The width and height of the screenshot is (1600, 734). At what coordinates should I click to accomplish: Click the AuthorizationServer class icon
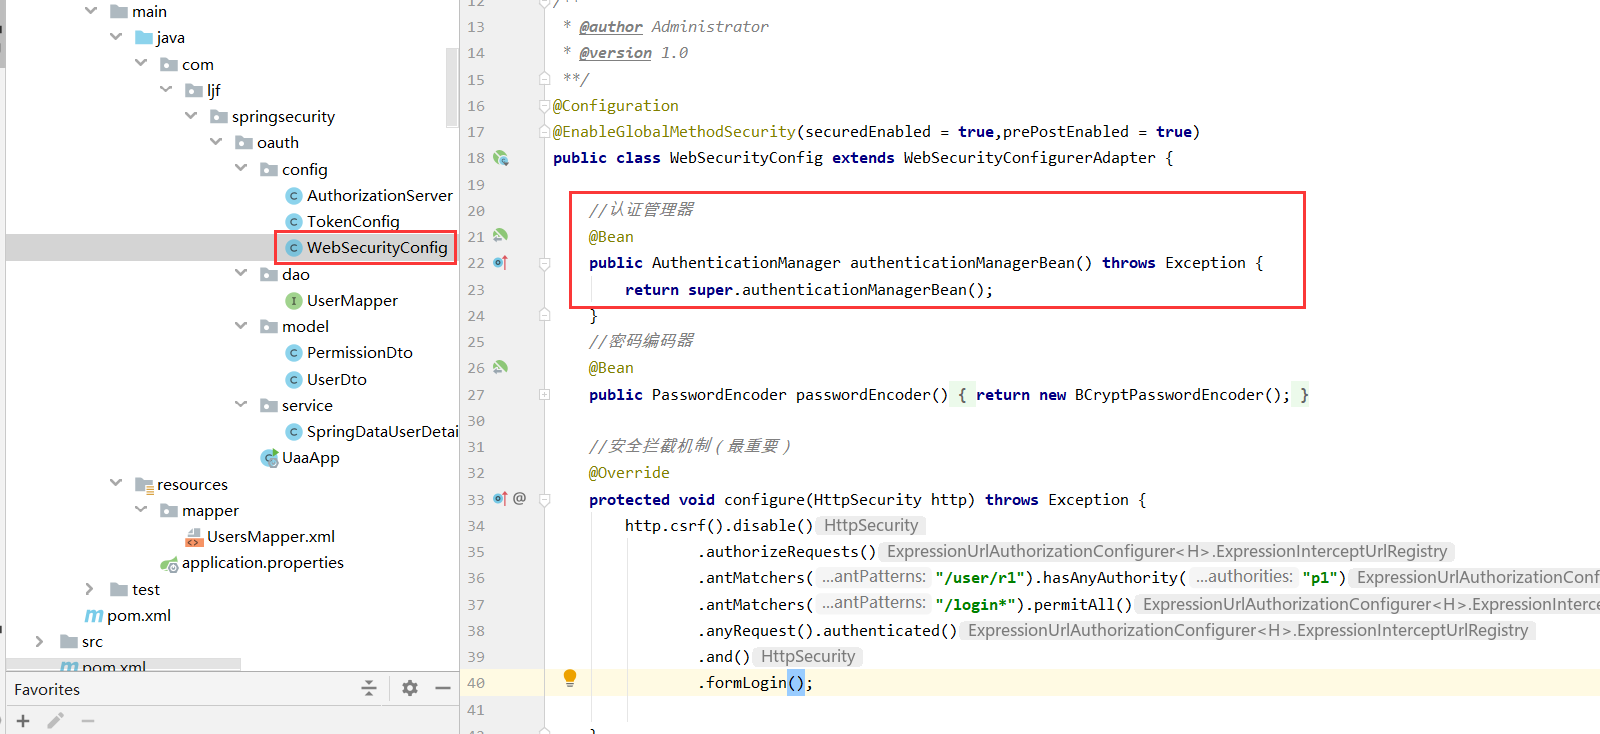pos(294,196)
